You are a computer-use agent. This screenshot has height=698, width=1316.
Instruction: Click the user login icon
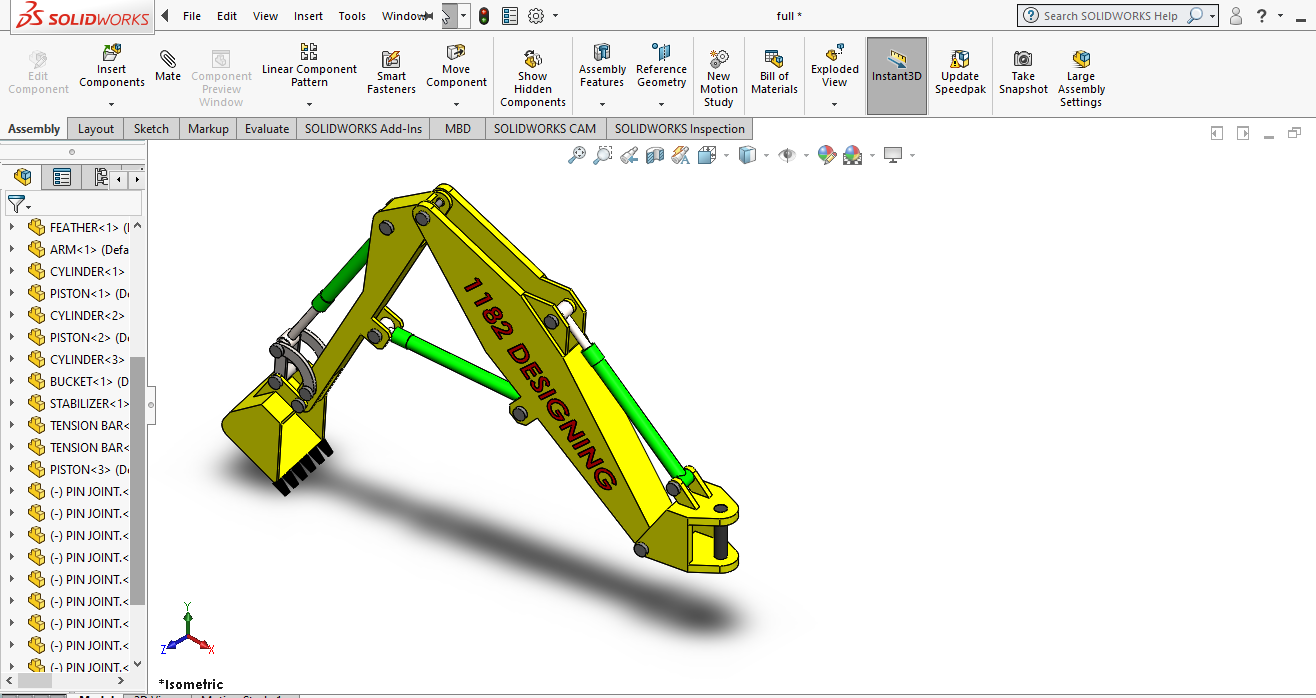point(1236,16)
